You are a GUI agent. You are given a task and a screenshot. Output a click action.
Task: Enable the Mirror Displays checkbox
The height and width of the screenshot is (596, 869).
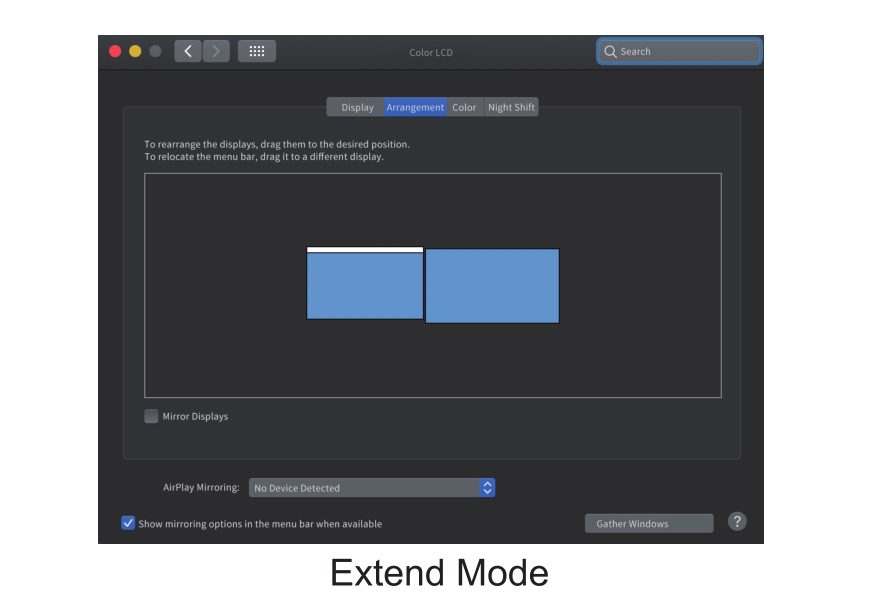[x=151, y=416]
